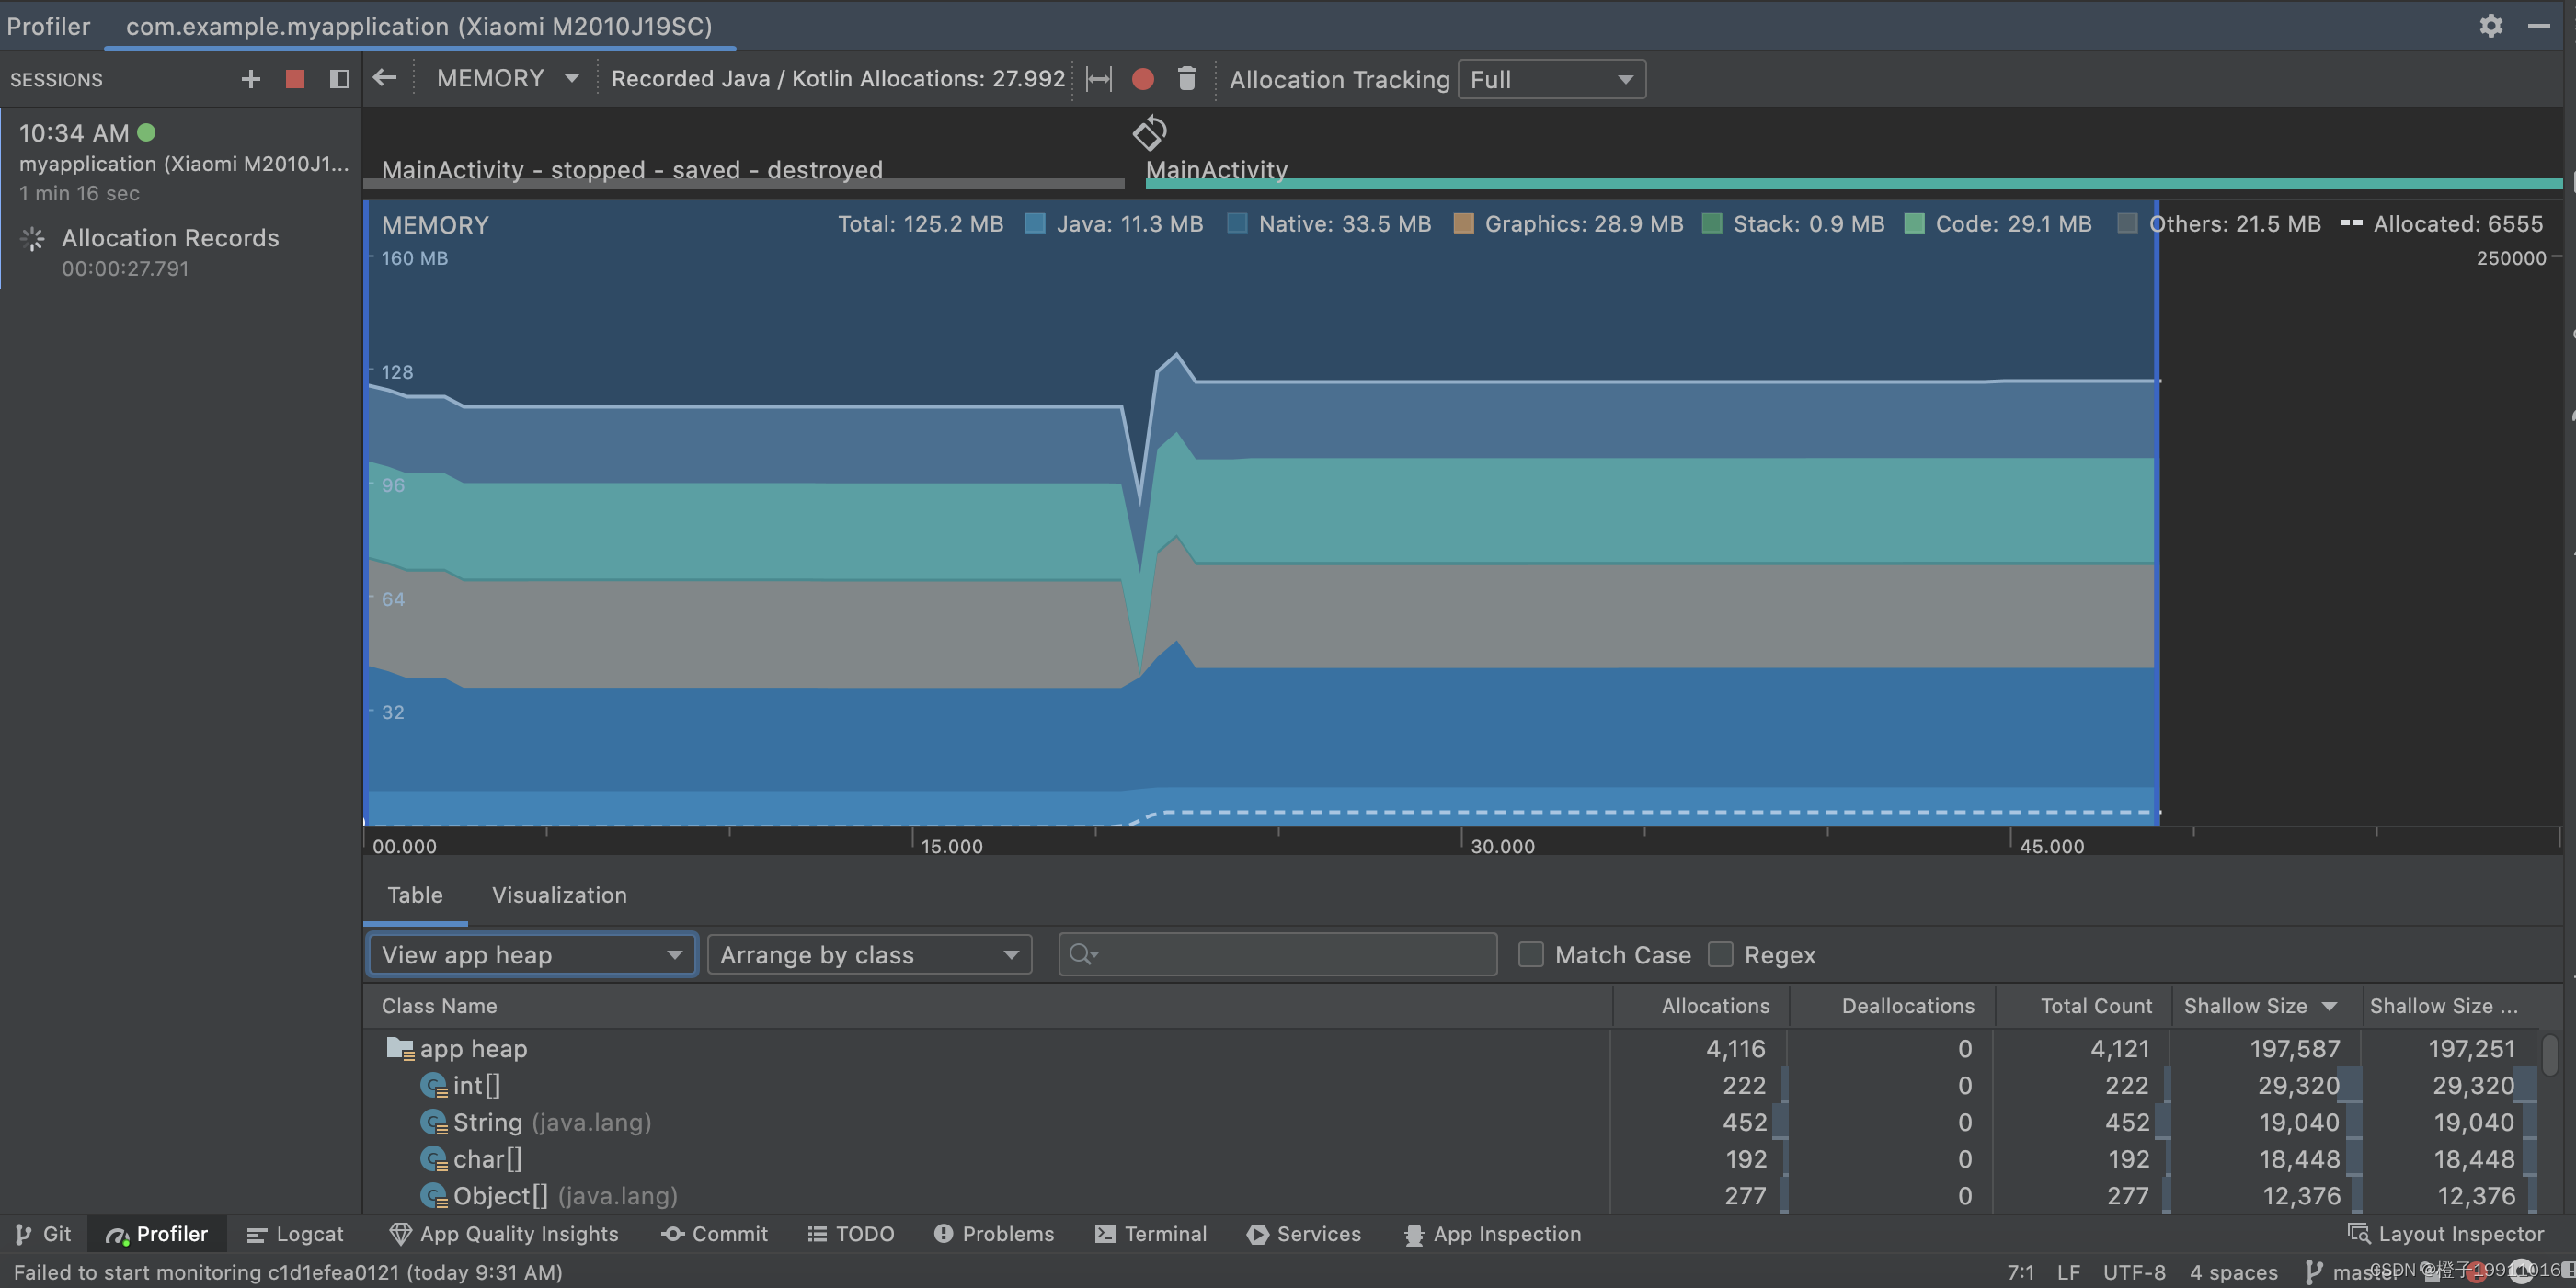Select the String (java.lang) row

pos(1450,1122)
